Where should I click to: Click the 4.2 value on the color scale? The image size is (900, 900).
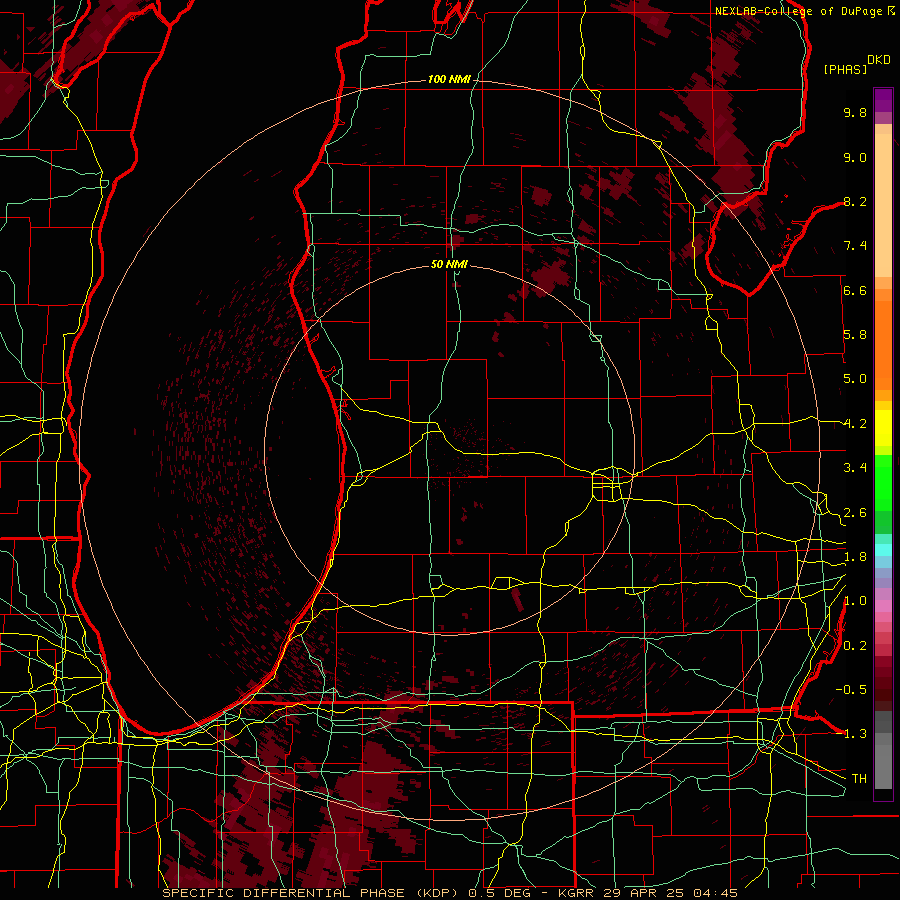pyautogui.click(x=855, y=424)
